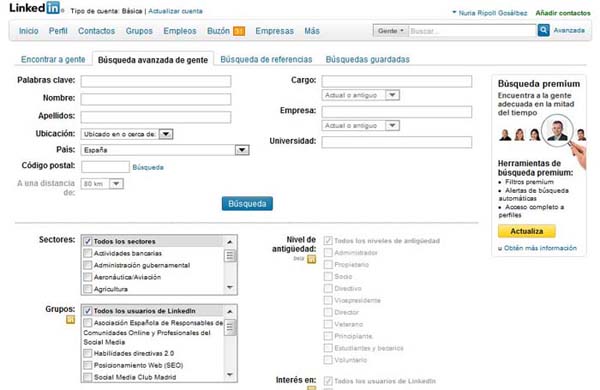This screenshot has width=600, height=390.
Task: Focus the Apellidos input field
Action: click(x=156, y=117)
